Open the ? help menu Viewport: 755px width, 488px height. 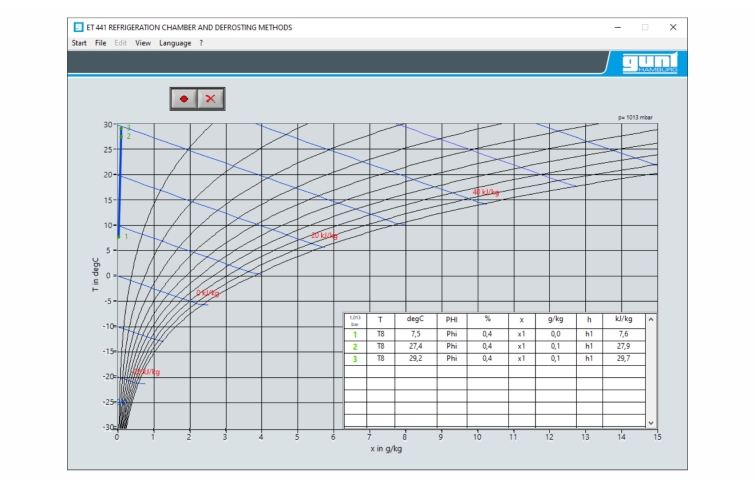coord(201,43)
